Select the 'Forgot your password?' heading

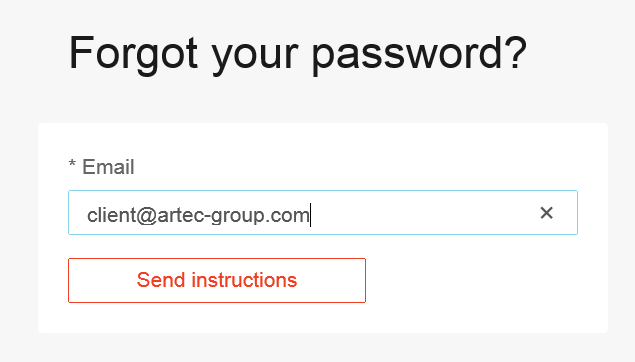[298, 53]
